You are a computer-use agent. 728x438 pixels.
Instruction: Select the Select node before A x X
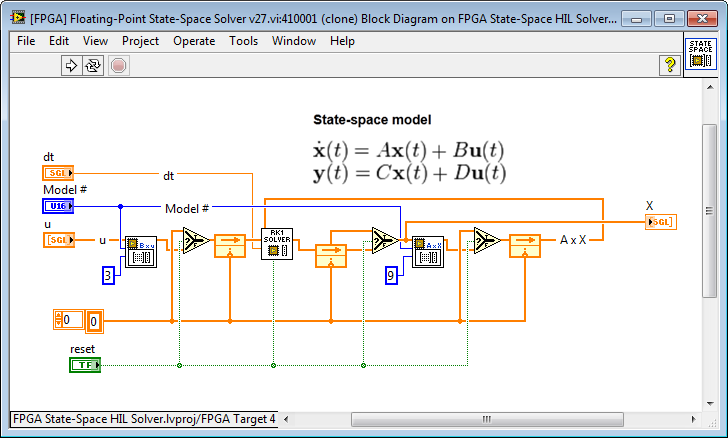click(x=385, y=241)
